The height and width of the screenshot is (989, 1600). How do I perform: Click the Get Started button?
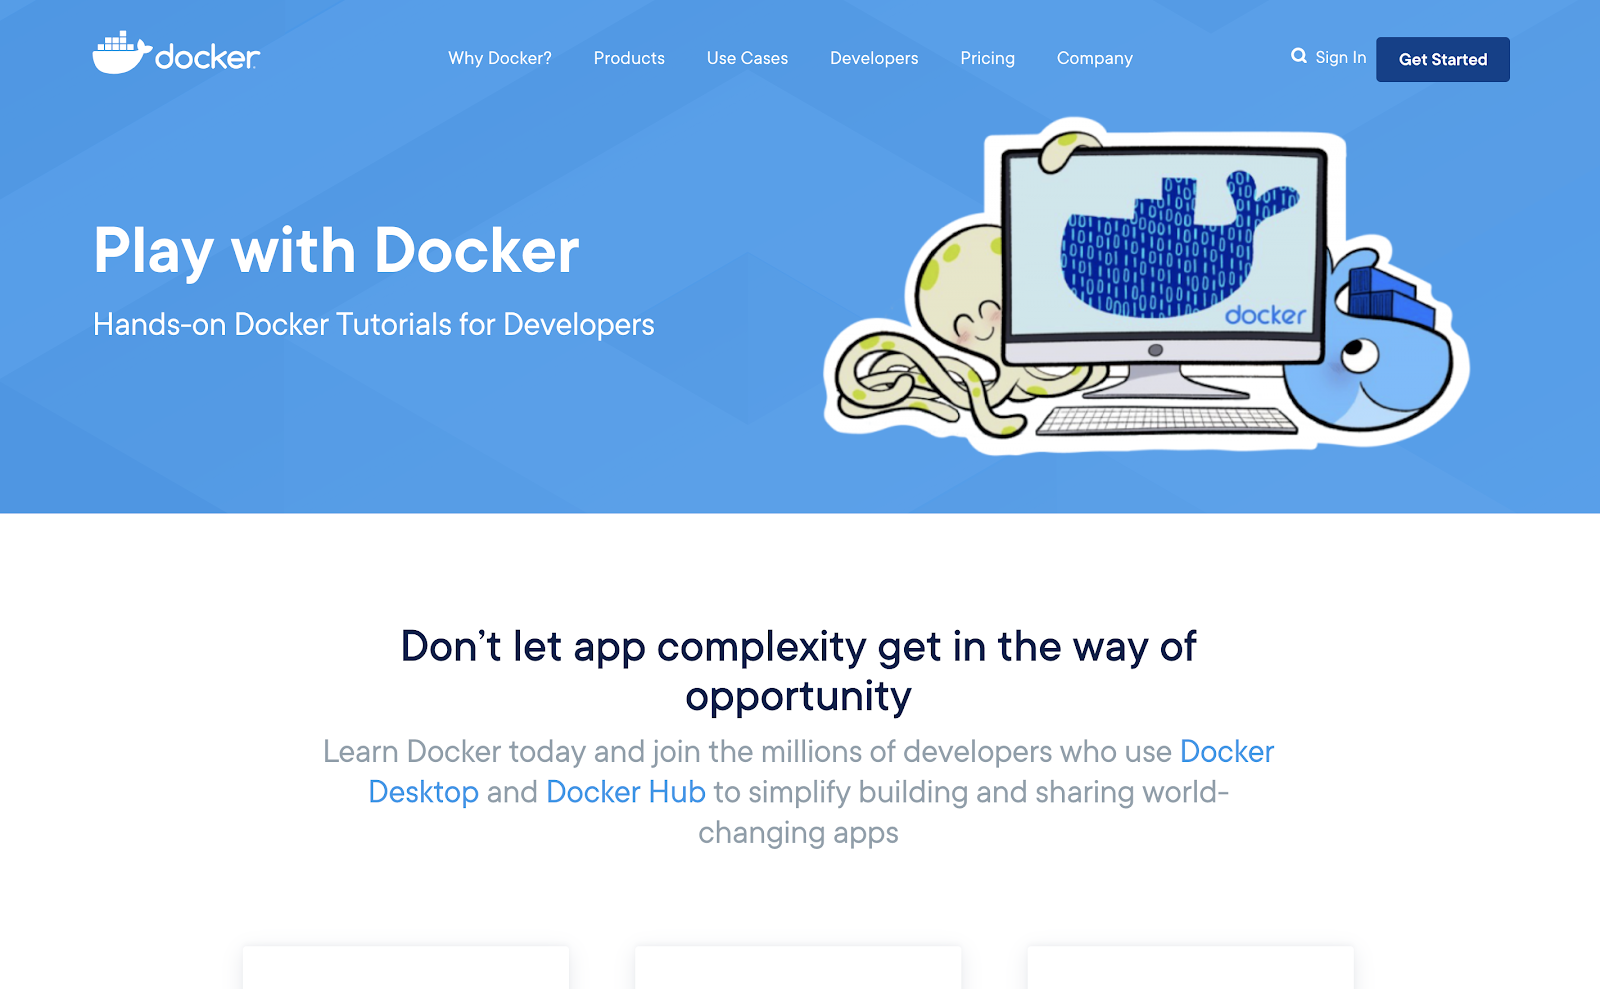pos(1443,59)
